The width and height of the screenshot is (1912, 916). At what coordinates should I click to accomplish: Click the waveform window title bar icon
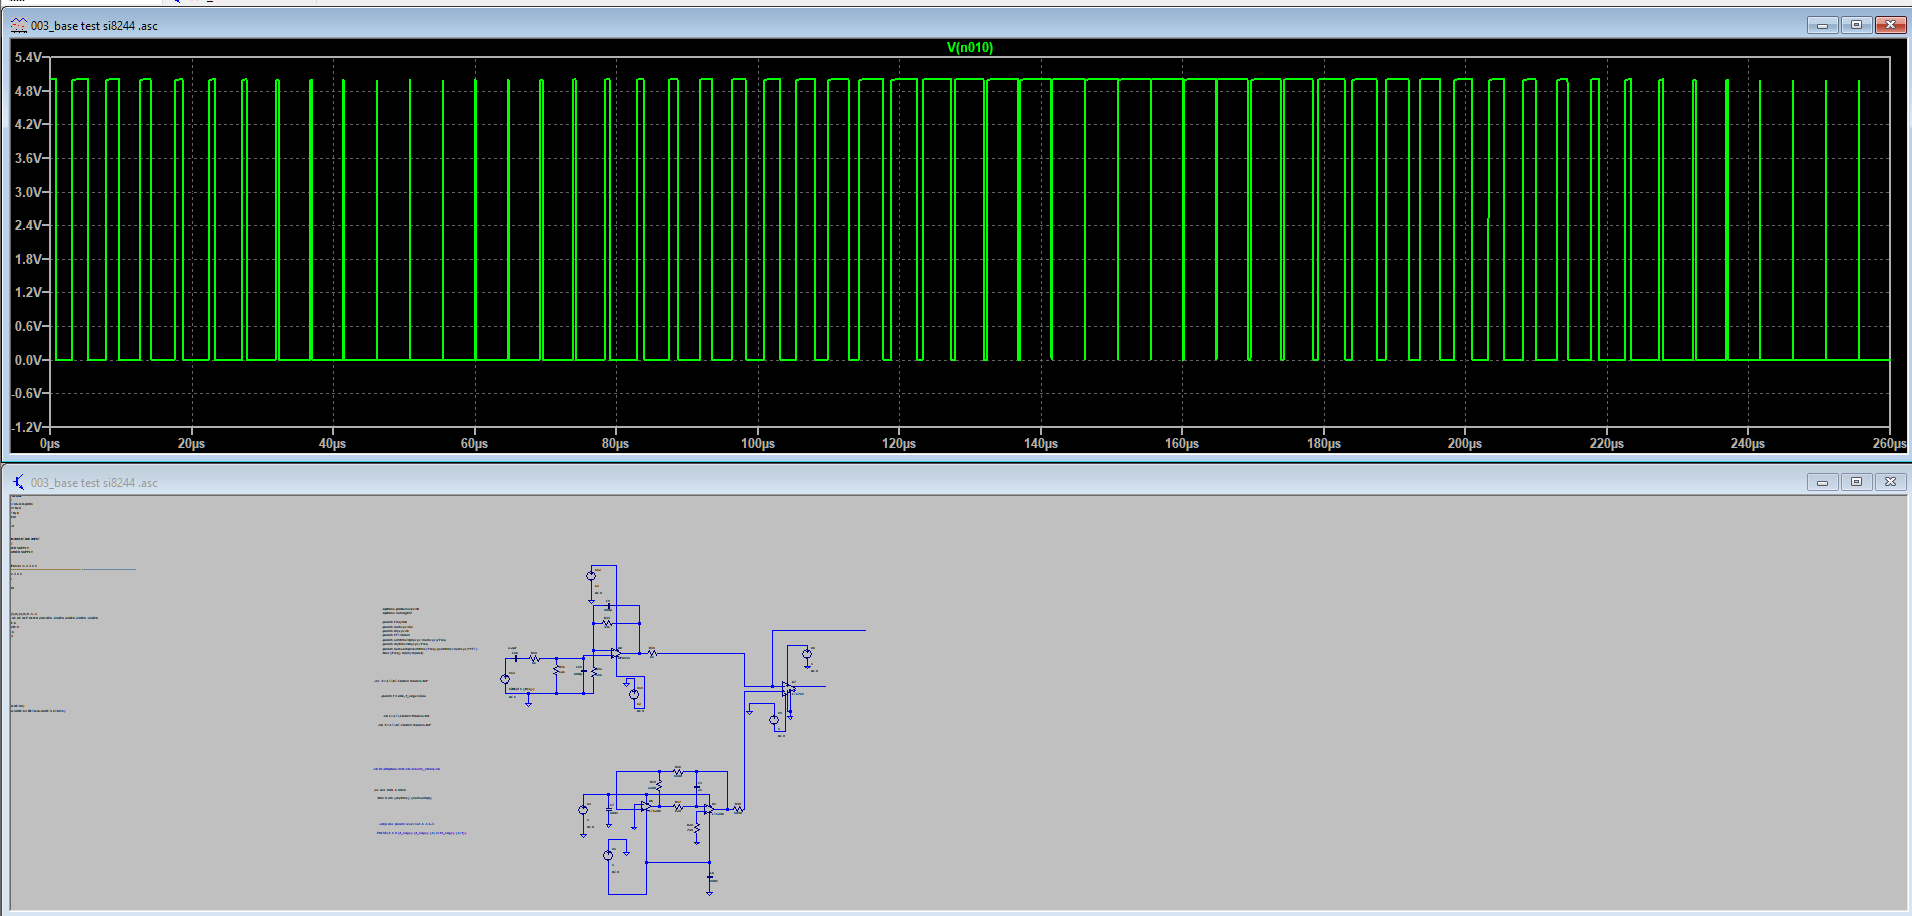point(19,25)
